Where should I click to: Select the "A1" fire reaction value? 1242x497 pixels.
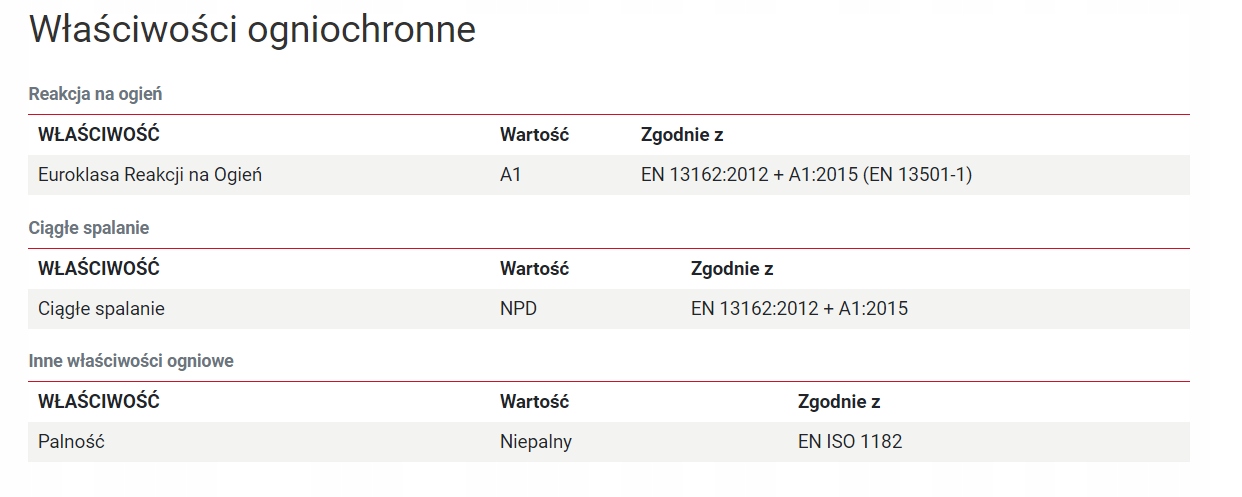click(x=511, y=175)
